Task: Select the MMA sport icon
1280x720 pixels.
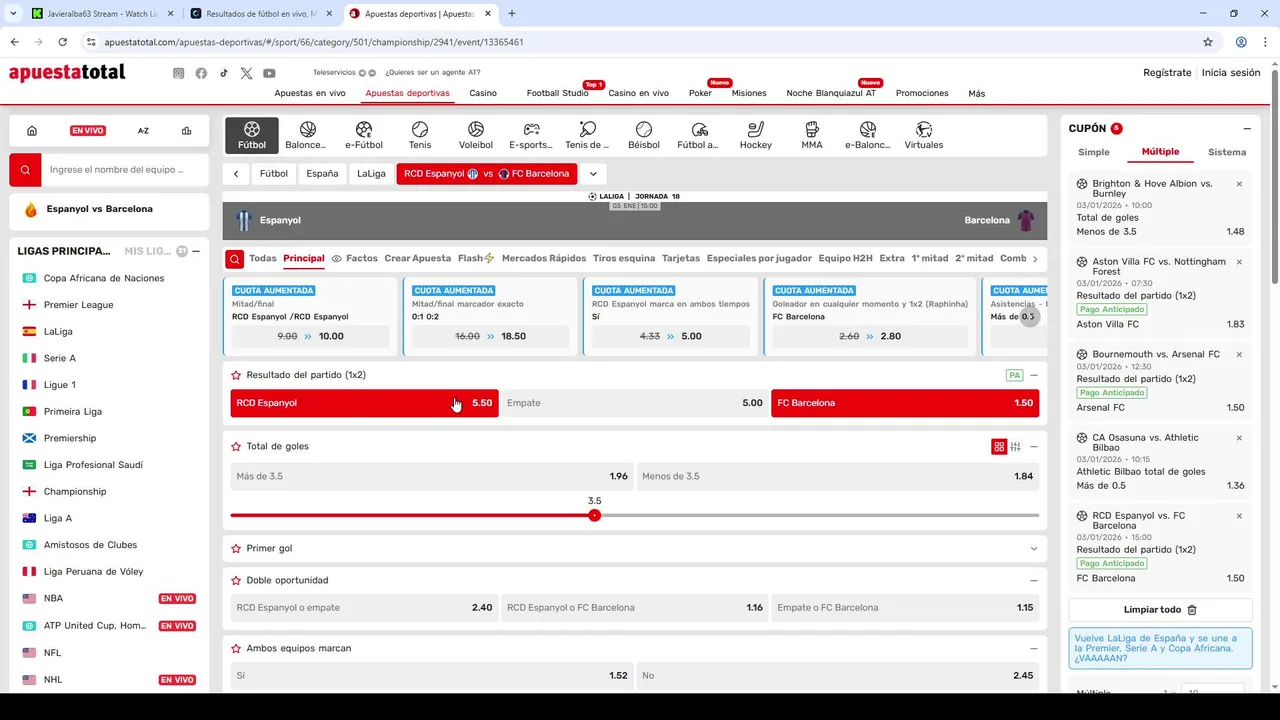Action: tap(812, 135)
